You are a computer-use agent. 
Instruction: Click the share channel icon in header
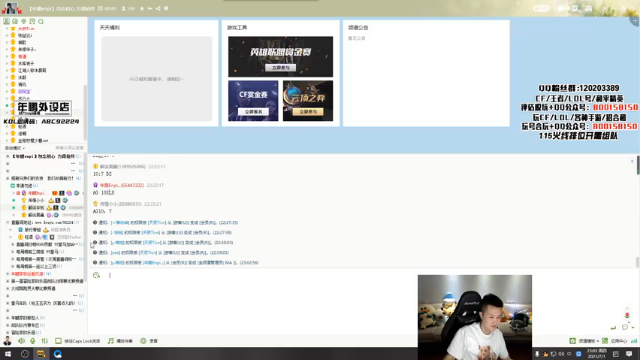point(158,8)
